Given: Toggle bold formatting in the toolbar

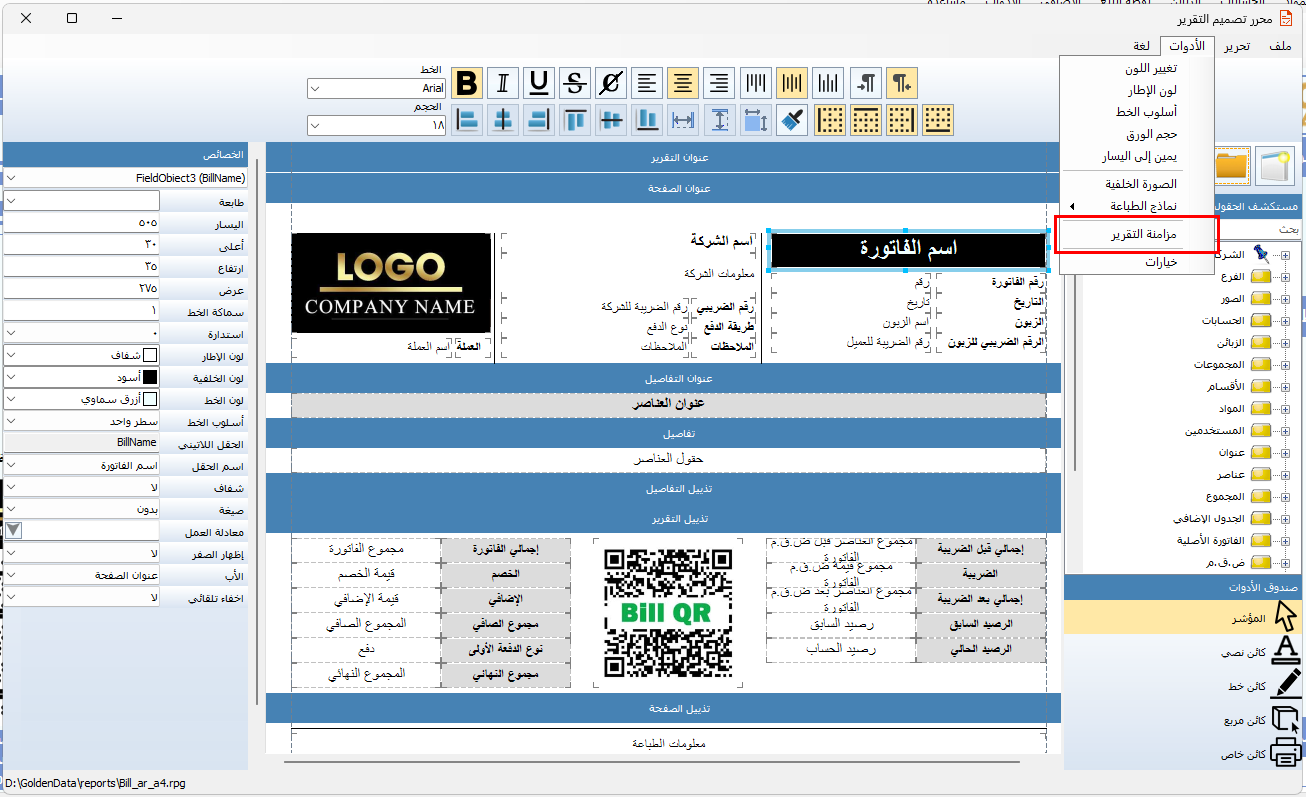Looking at the screenshot, I should pos(467,83).
